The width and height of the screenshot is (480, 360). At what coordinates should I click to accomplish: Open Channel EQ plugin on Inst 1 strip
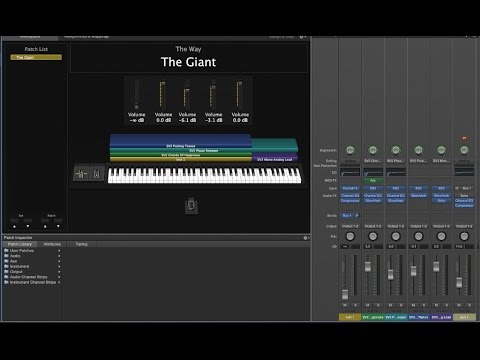[x=350, y=196]
